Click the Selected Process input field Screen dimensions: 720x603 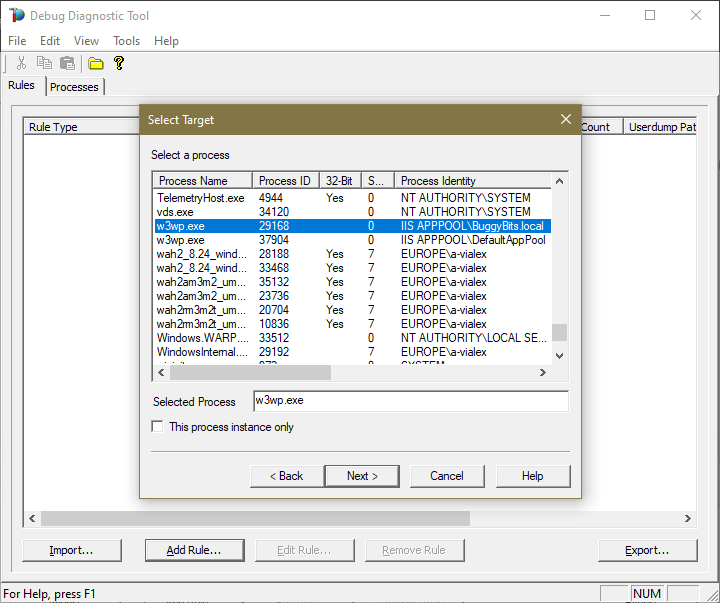tap(411, 401)
